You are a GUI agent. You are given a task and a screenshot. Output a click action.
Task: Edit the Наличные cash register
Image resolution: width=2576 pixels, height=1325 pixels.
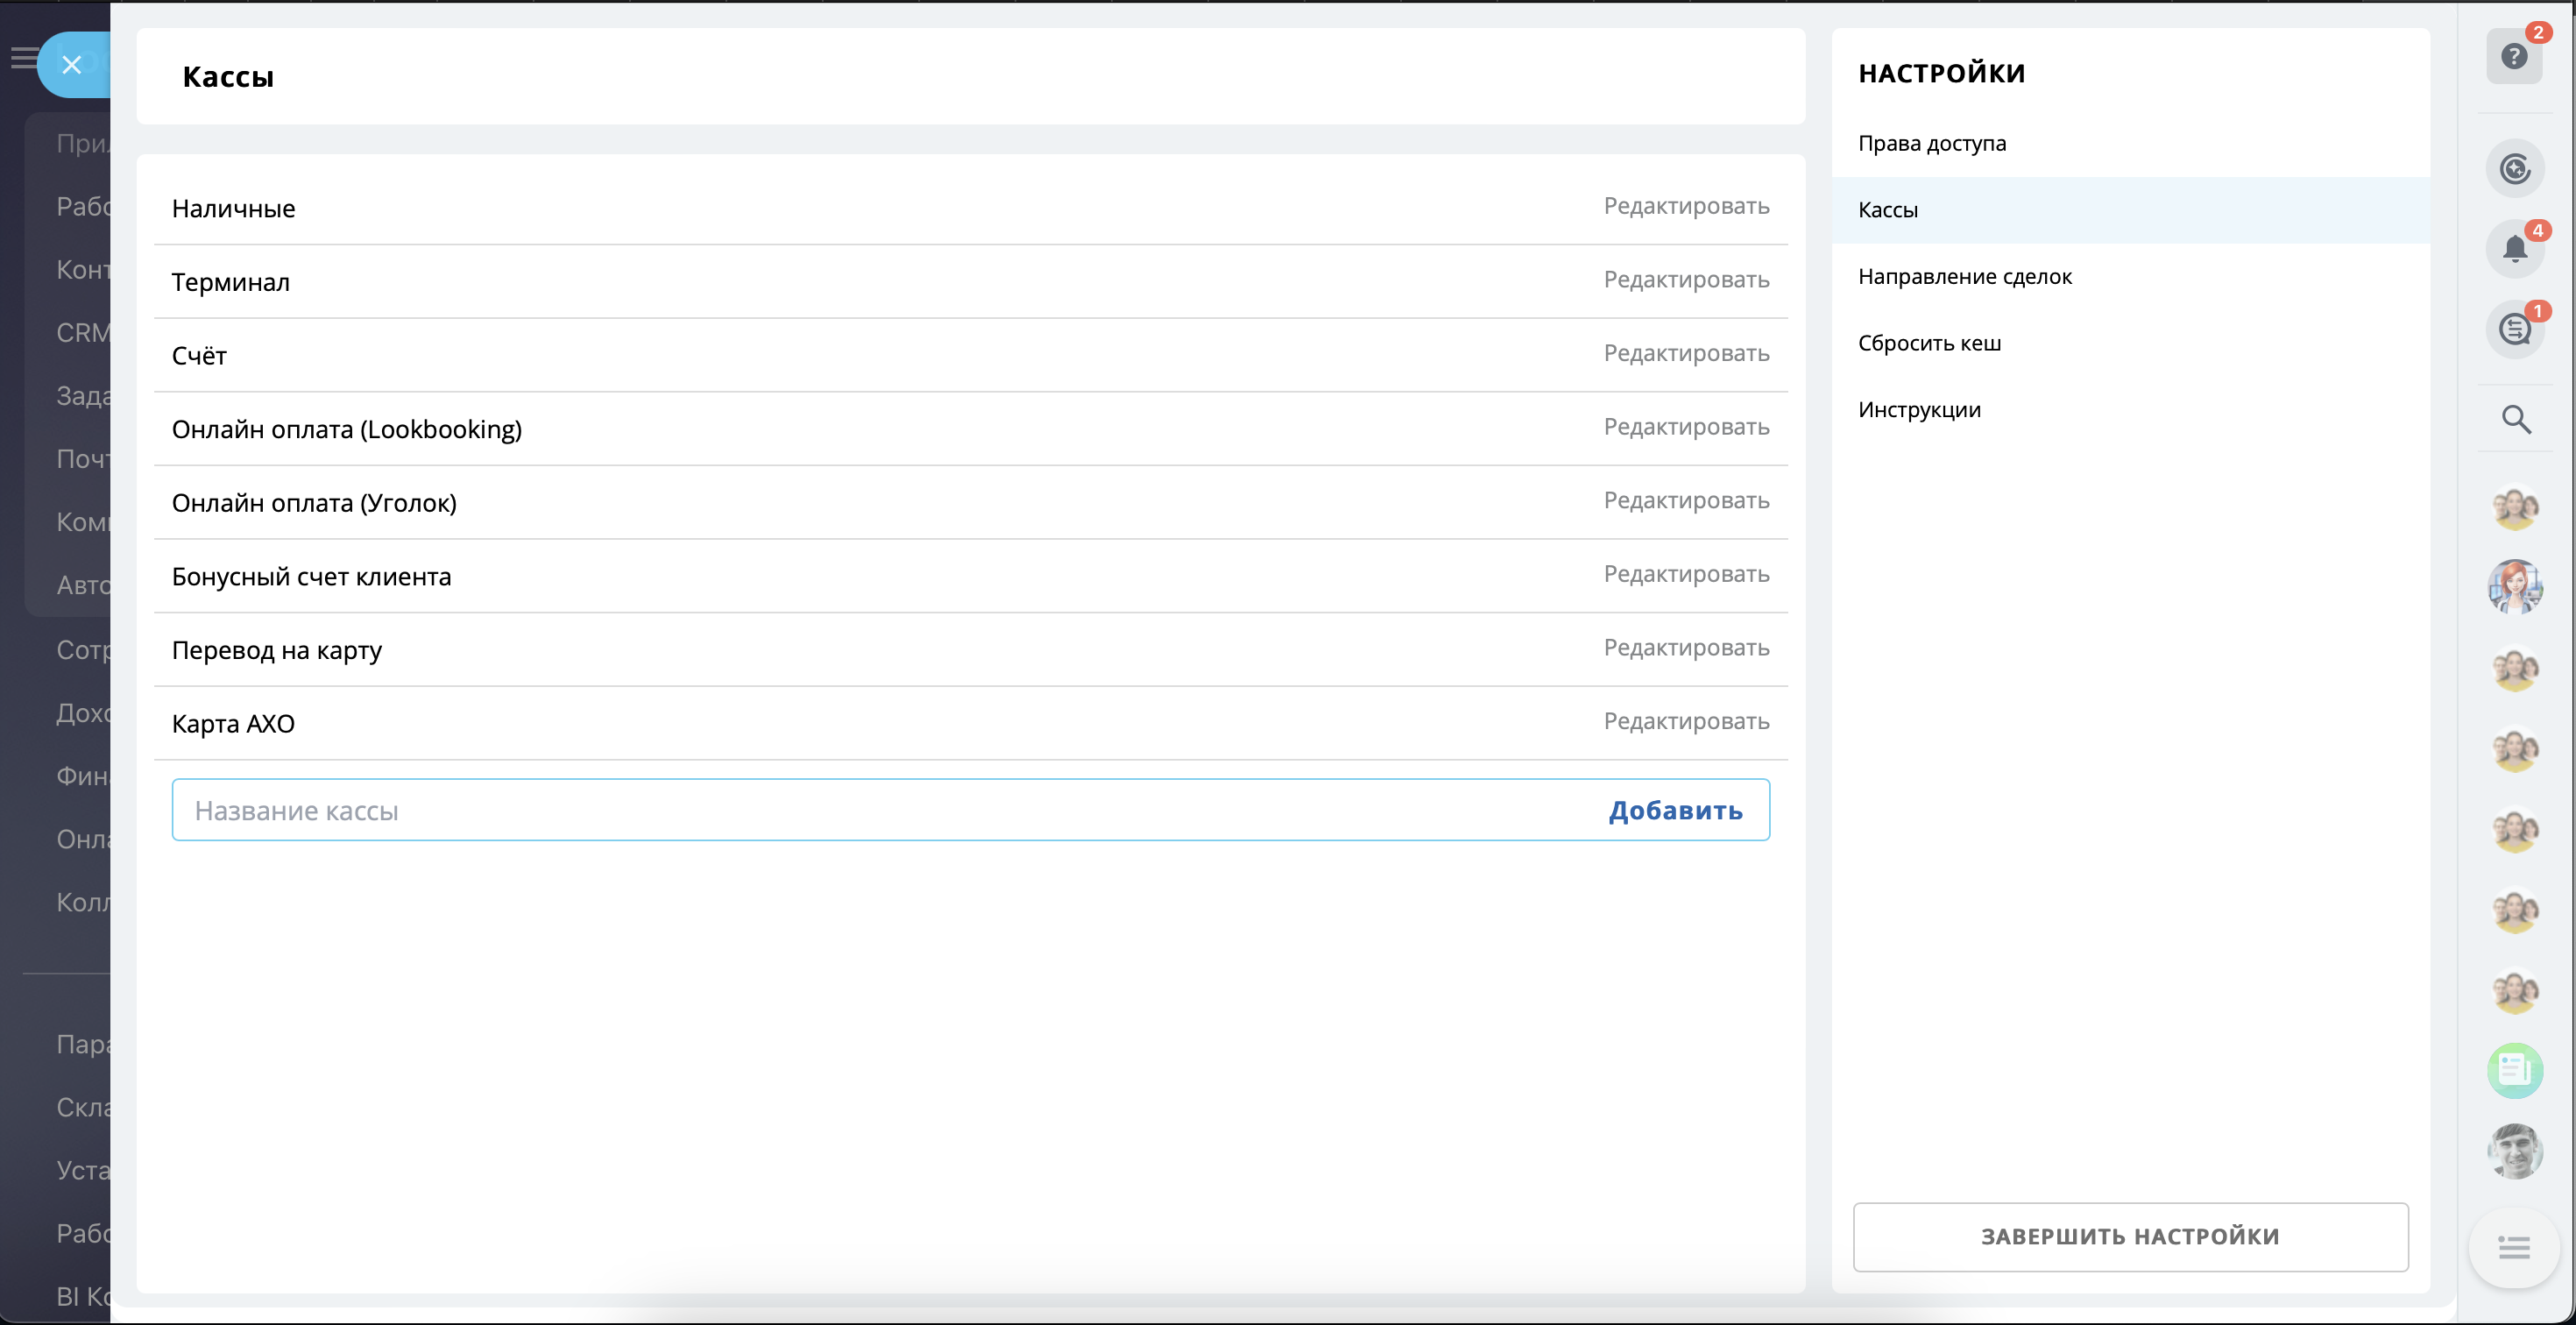[1685, 206]
